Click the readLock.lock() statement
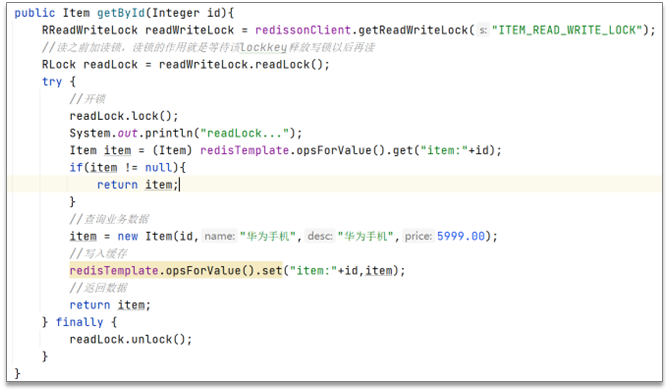Viewport: 669px width, 392px height. click(124, 116)
